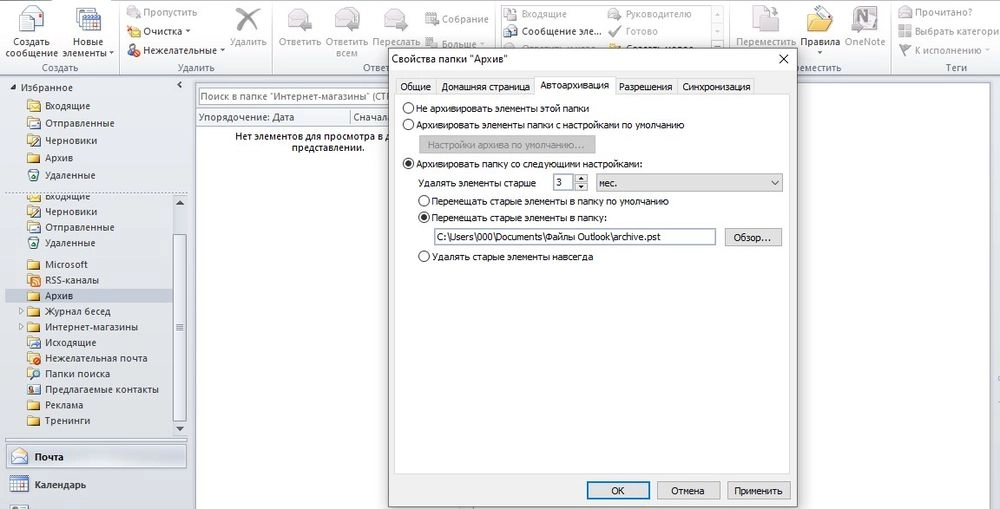Image resolution: width=1000 pixels, height=509 pixels.
Task: Click the archive.pst path field
Action: coord(575,237)
